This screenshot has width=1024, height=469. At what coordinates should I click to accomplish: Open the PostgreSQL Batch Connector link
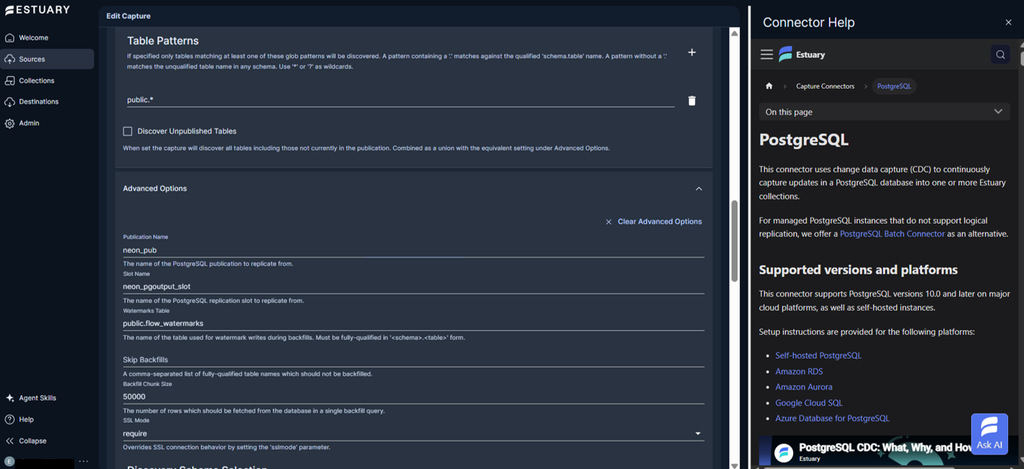[892, 233]
